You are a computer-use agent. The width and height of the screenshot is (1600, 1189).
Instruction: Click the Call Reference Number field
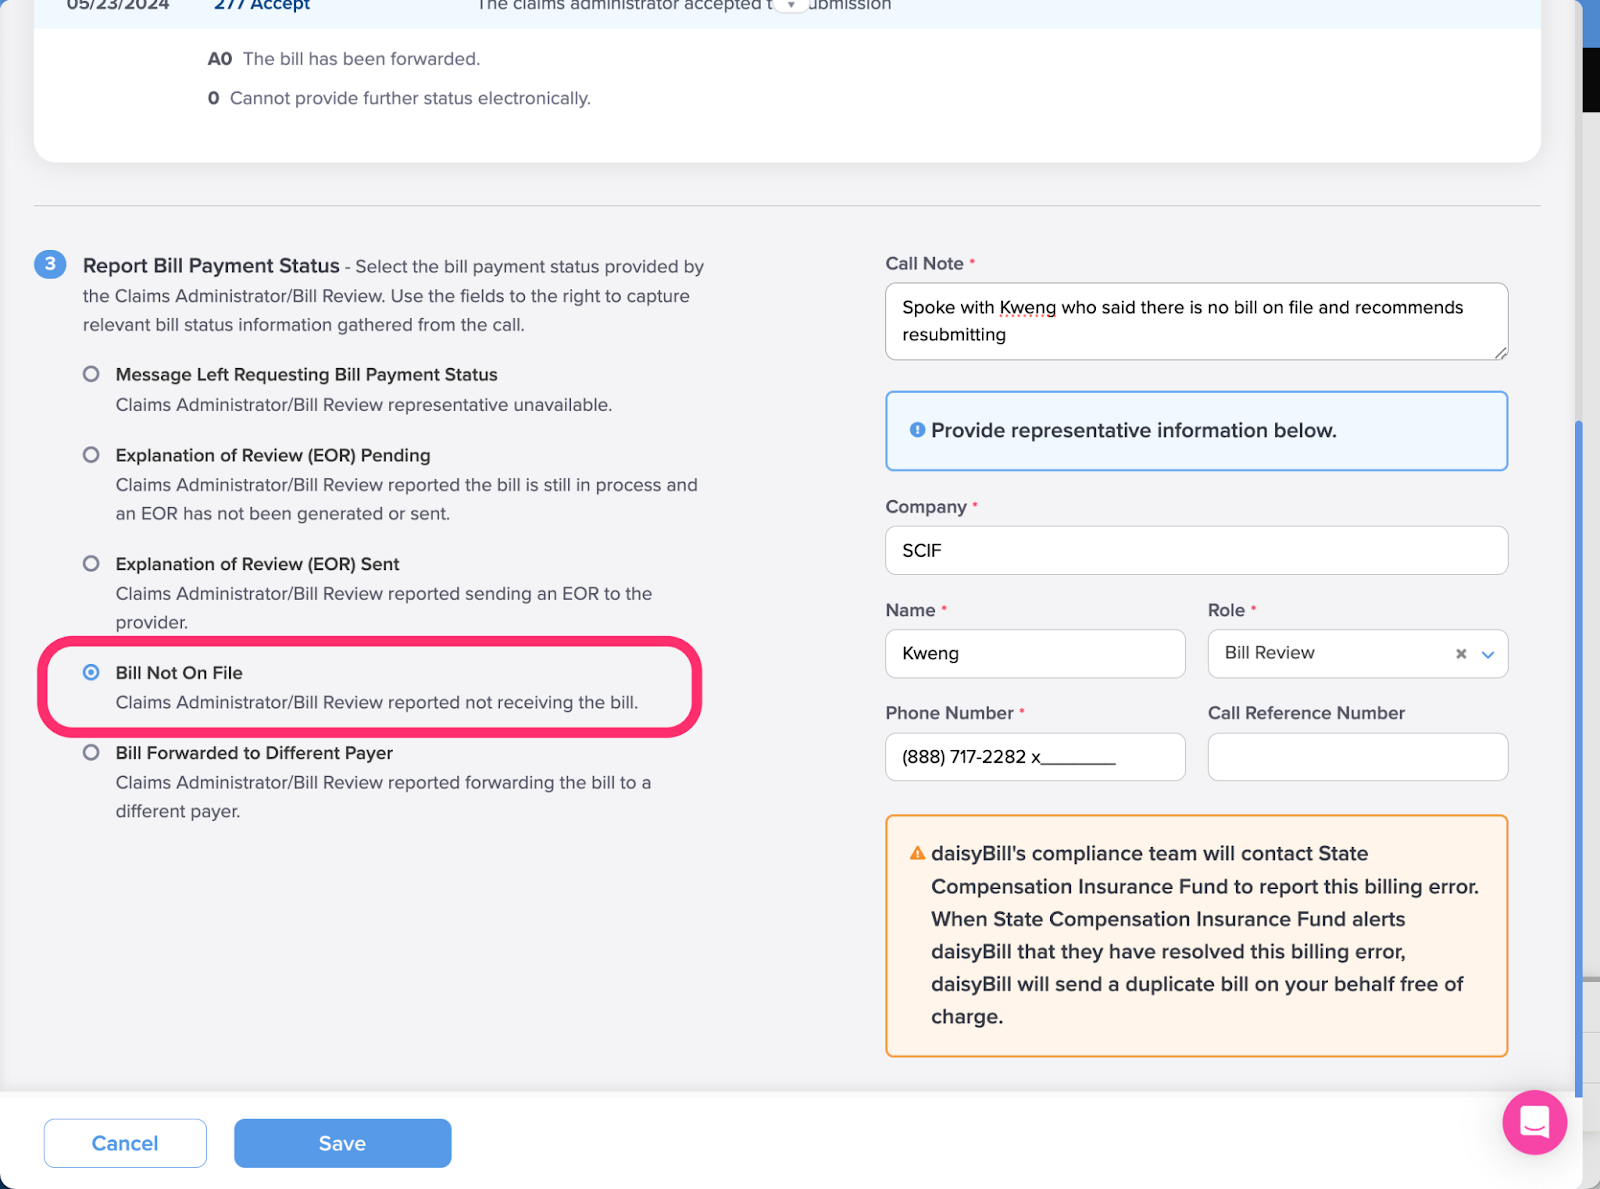pos(1357,757)
